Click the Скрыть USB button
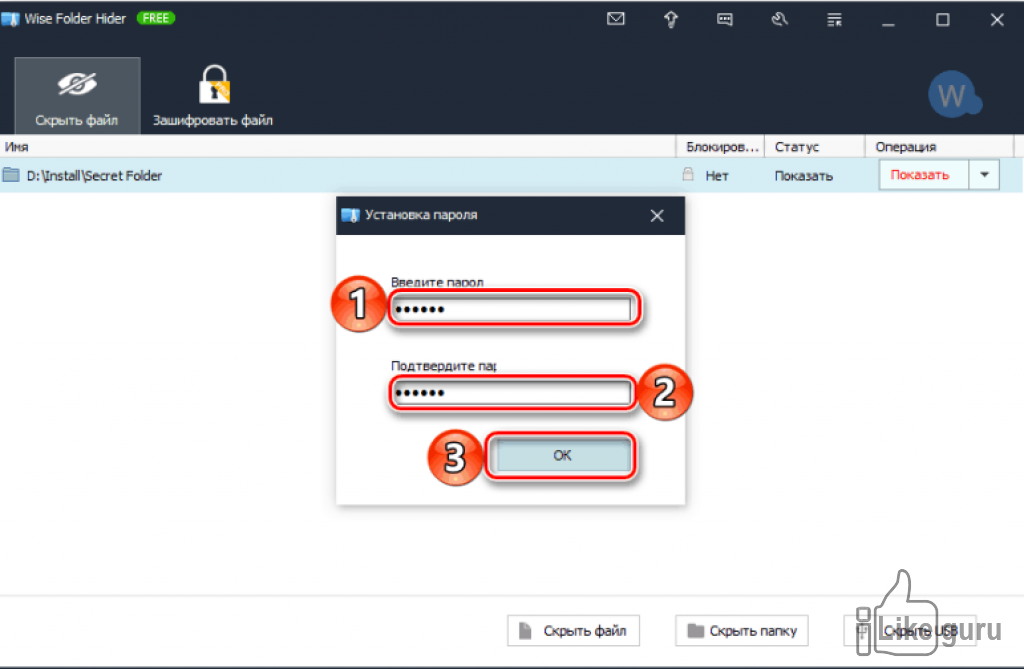This screenshot has width=1024, height=669. coord(910,630)
